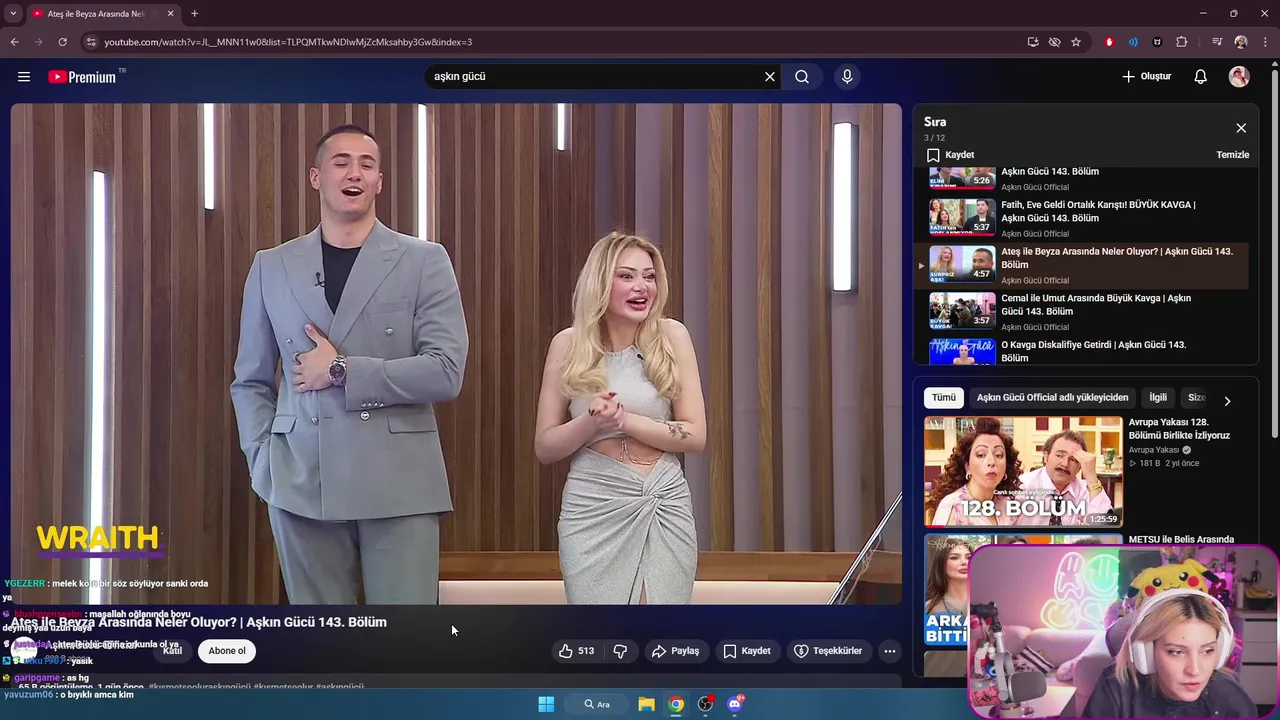Viewport: 1280px width, 720px height.
Task: Open 'Avrupa Yakası 128. Bölümü Birlikte İzliyoruz' title
Action: pos(1179,429)
